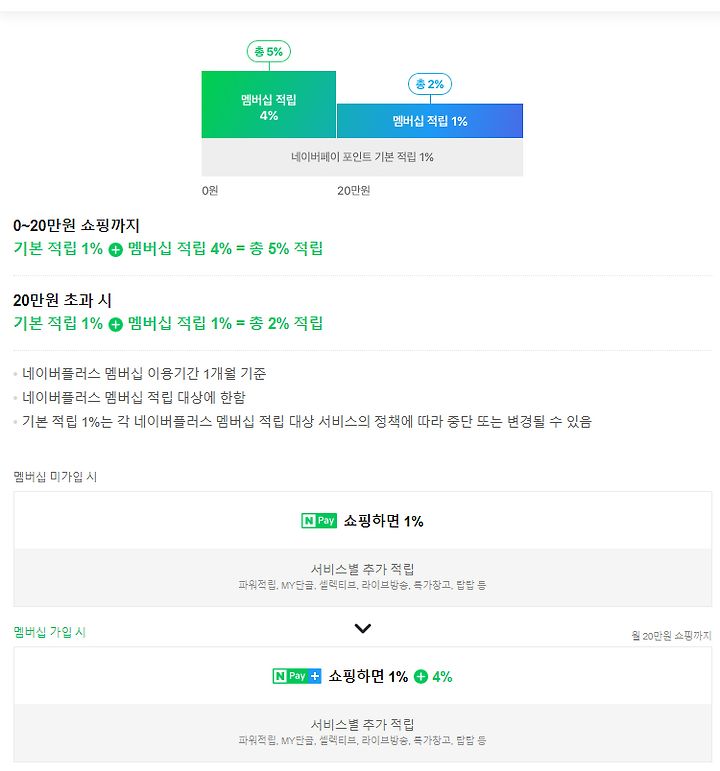Click the green plus icon in 총 5% 적립 line

tap(116, 250)
